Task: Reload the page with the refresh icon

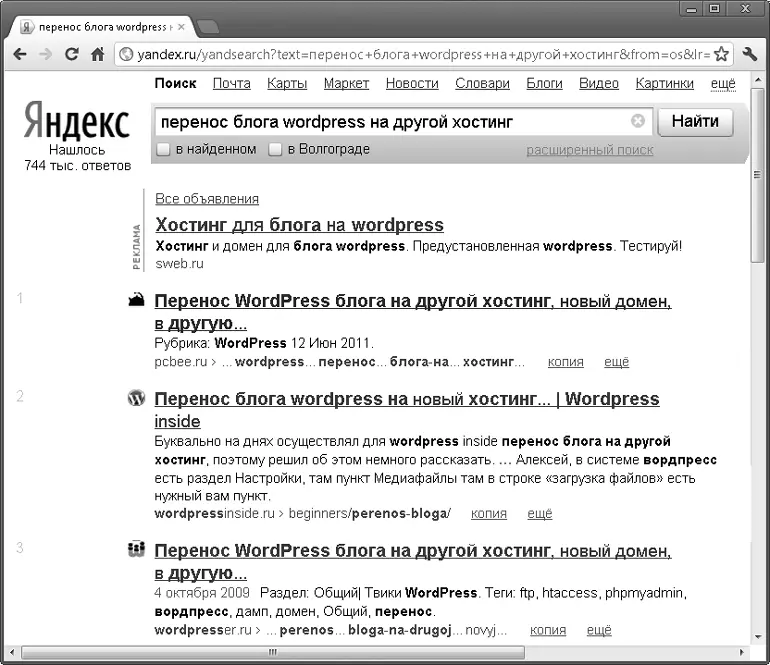Action: [72, 54]
